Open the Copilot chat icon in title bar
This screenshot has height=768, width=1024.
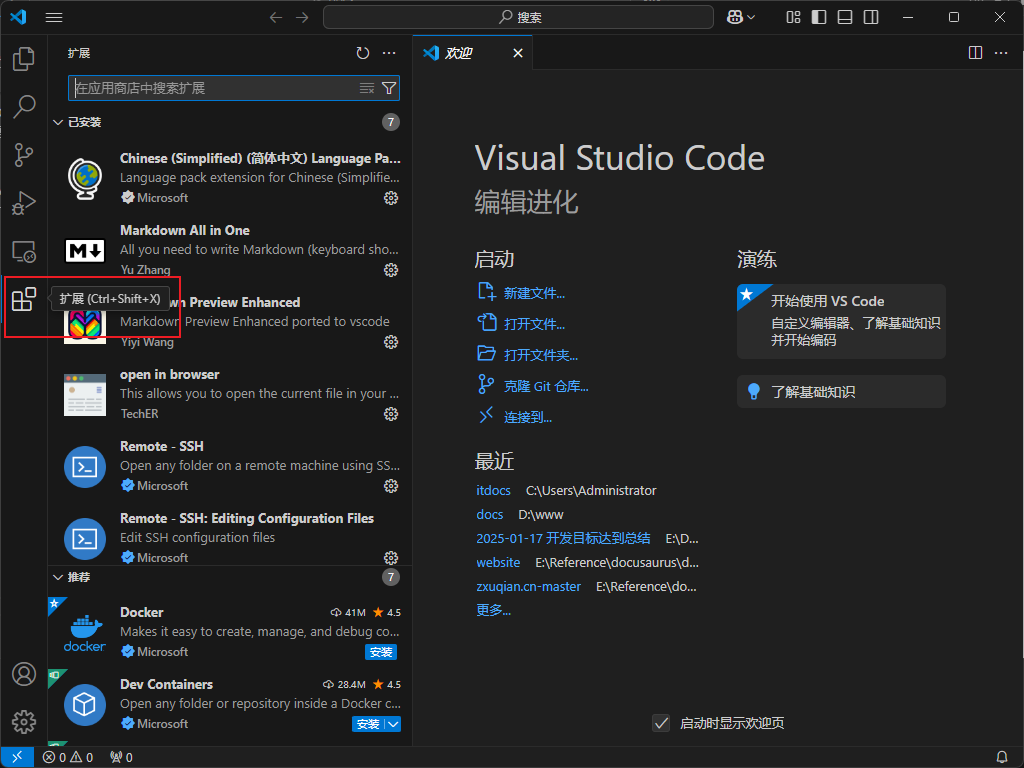tap(735, 18)
